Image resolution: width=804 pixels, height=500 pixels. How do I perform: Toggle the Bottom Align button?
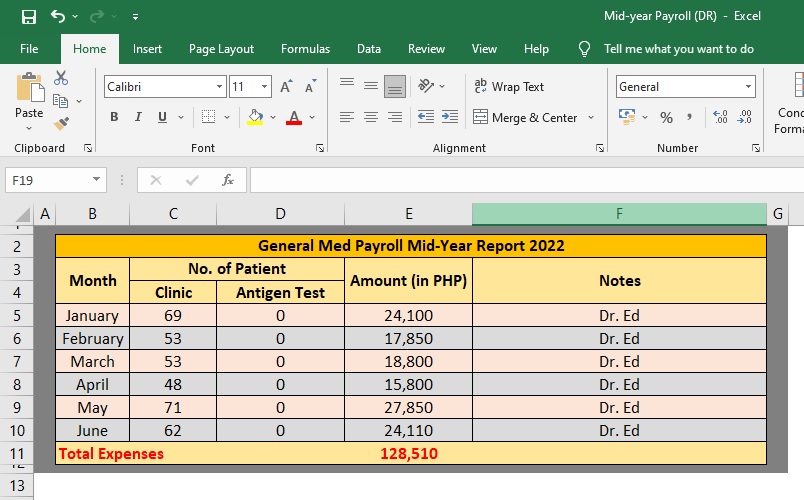click(x=395, y=86)
